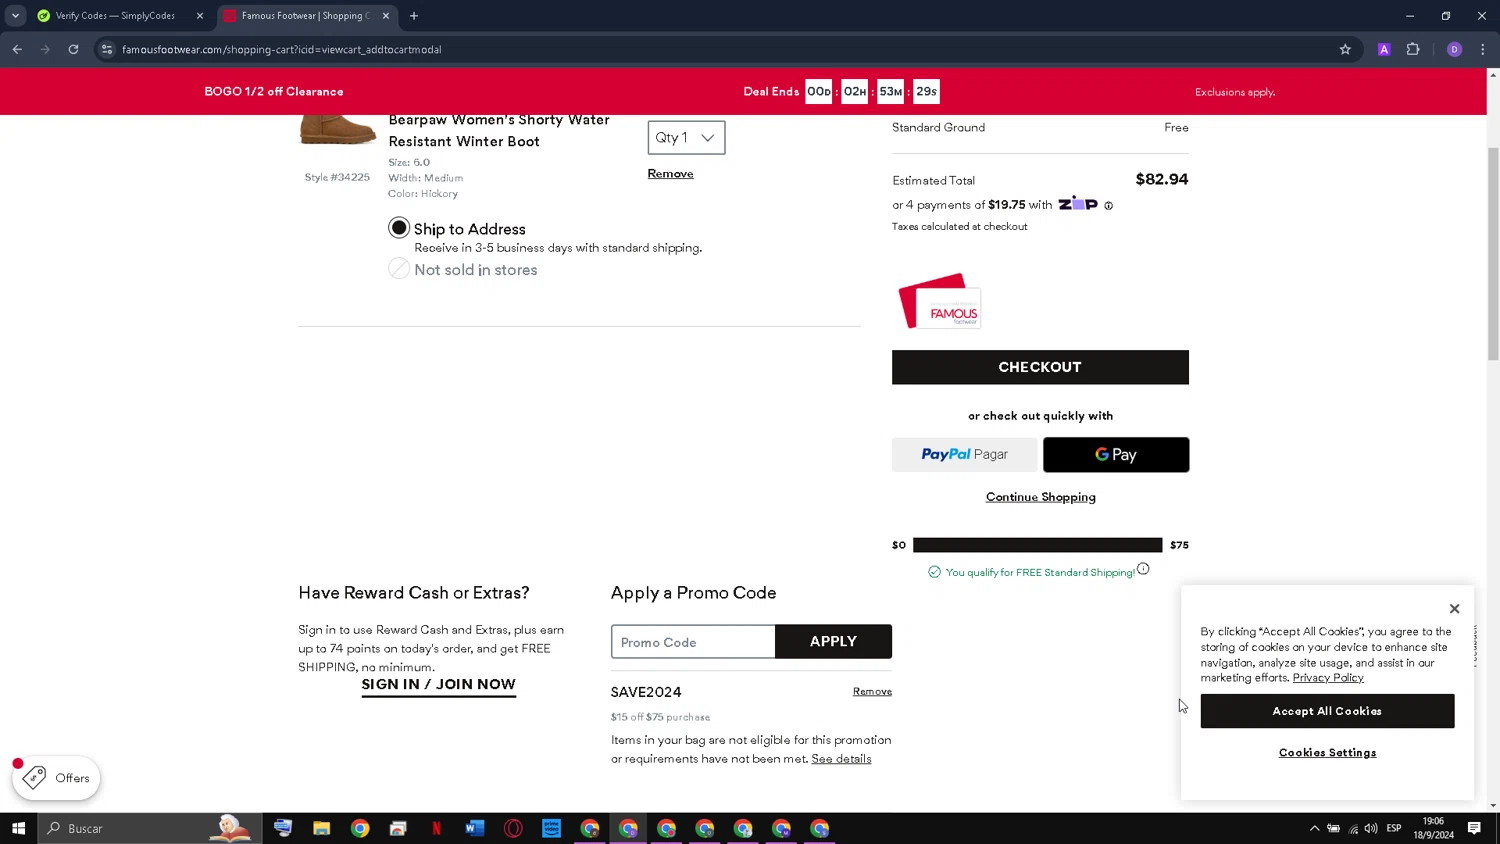Open the taskbar clock and date
Image resolution: width=1500 pixels, height=844 pixels.
tap(1433, 828)
